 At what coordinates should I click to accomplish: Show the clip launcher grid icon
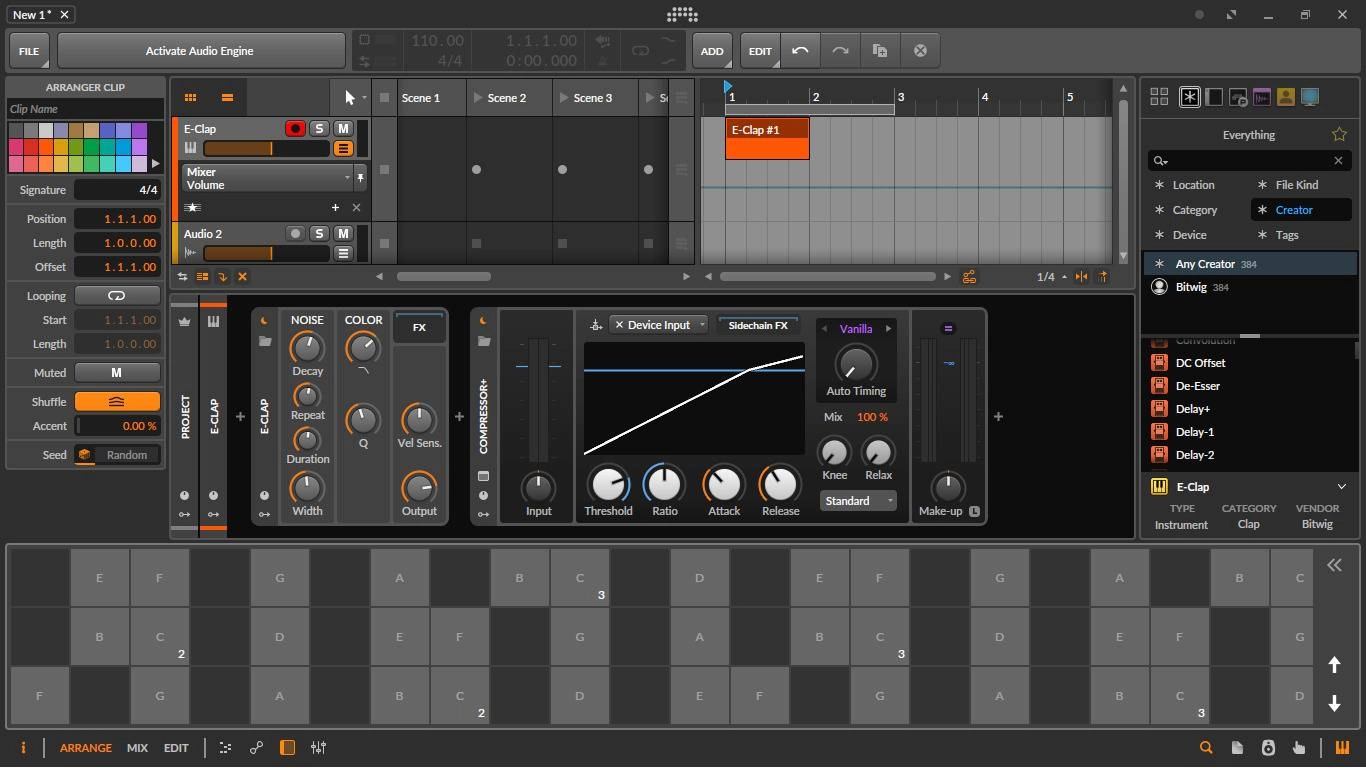point(190,98)
